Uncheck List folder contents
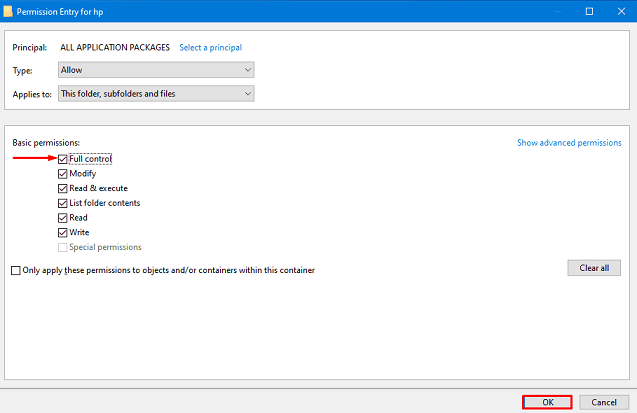637x413 pixels. click(63, 203)
